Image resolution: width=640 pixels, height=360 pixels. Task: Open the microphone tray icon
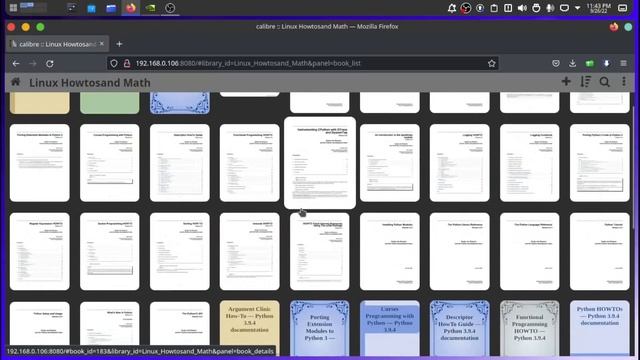pos(550,8)
